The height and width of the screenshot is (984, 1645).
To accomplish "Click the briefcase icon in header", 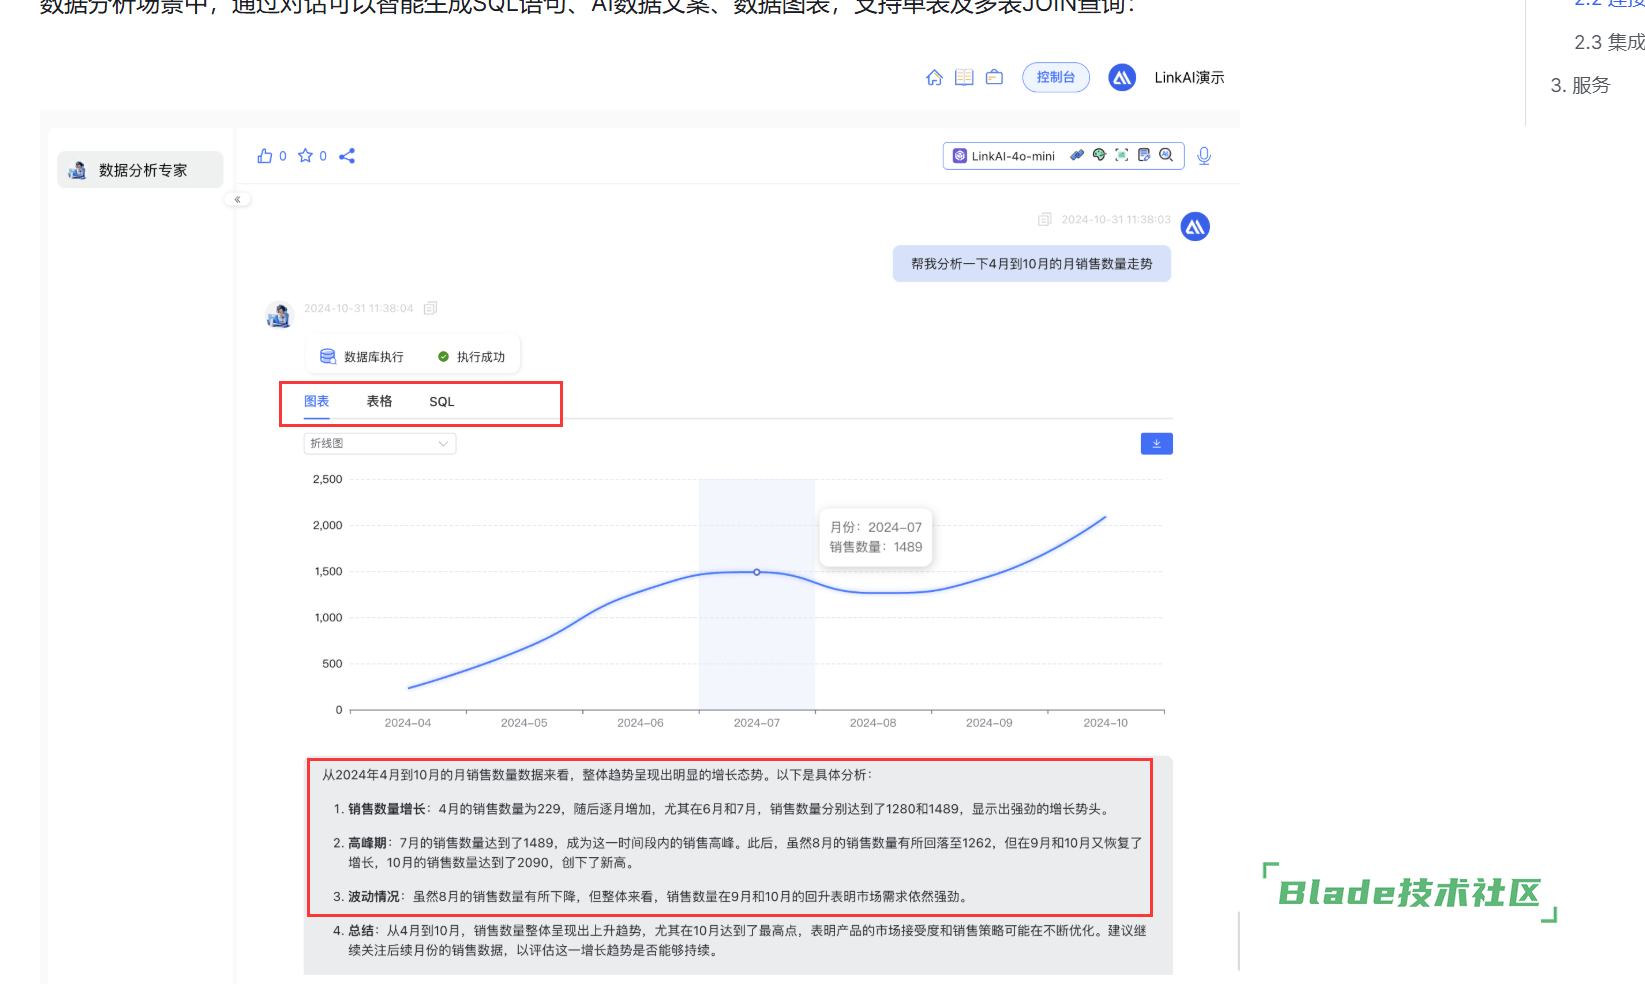I will pos(994,77).
